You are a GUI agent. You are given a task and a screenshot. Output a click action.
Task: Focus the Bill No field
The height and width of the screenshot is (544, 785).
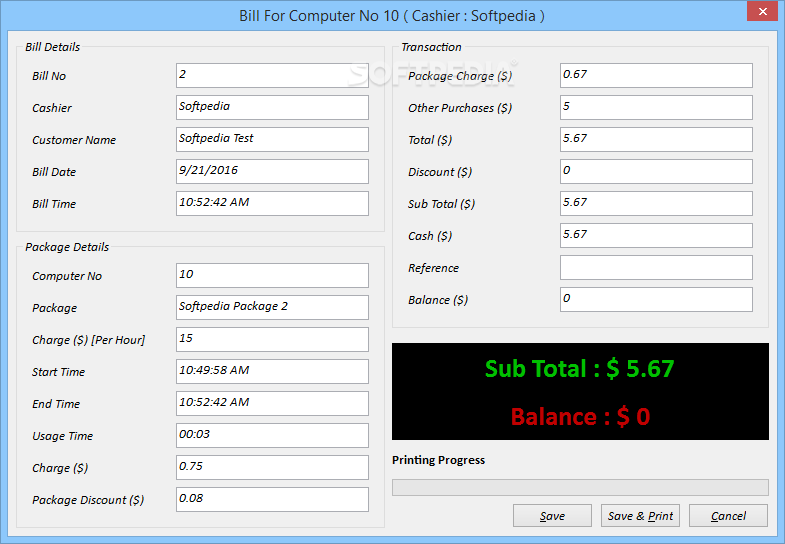[272, 76]
